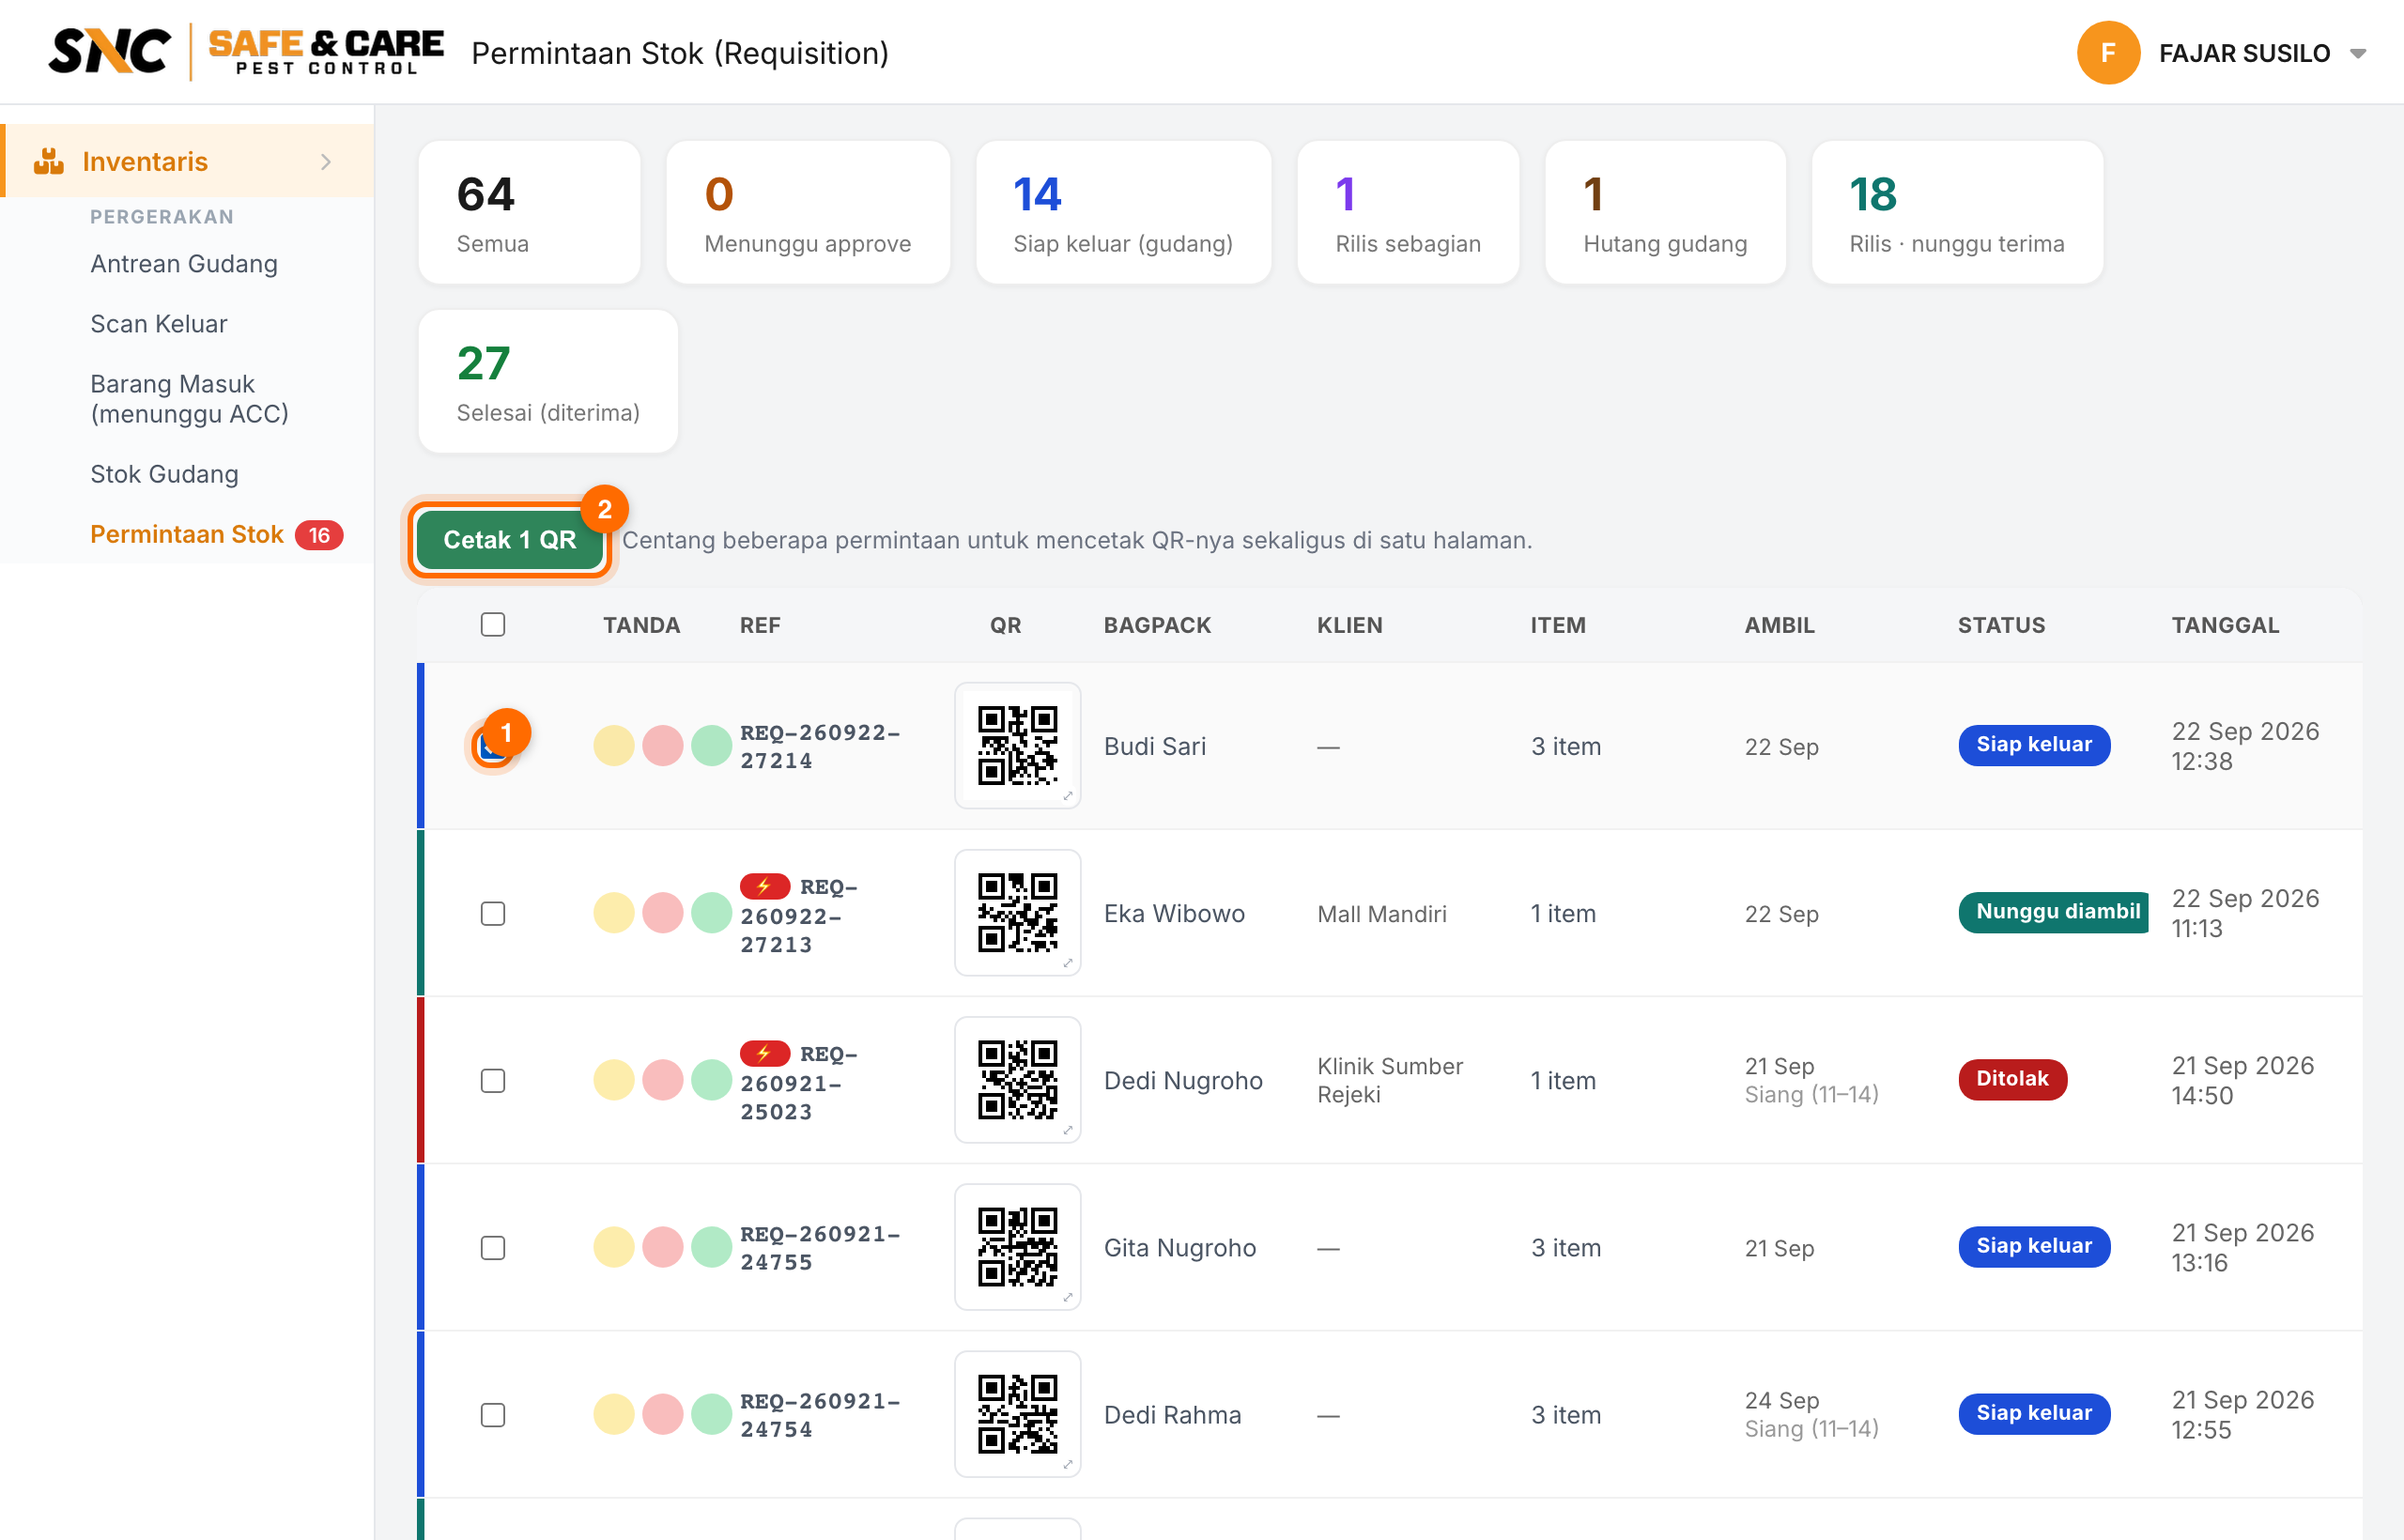The height and width of the screenshot is (1540, 2404).
Task: Click red mark dot on Budi Sari row
Action: pos(663,746)
